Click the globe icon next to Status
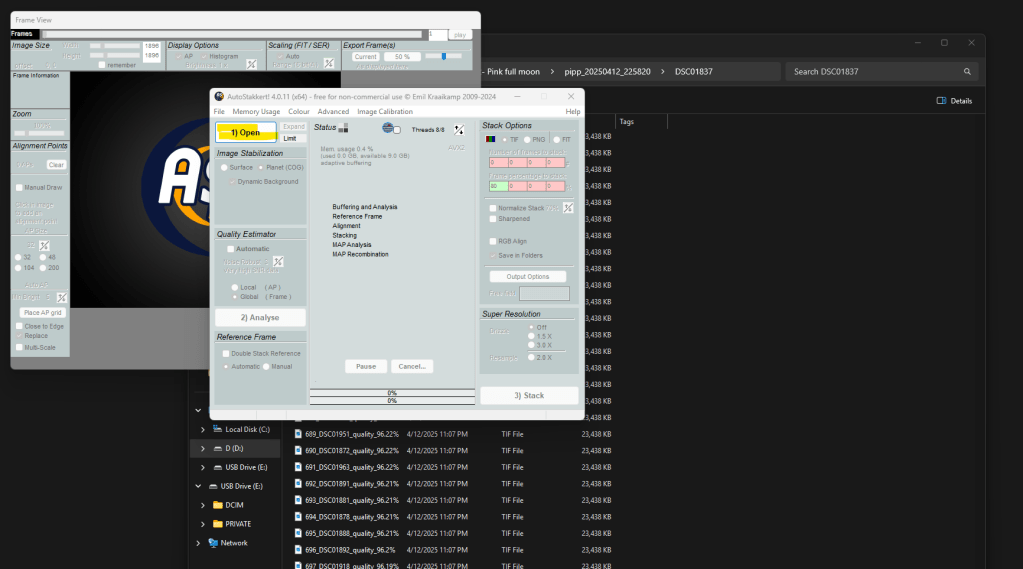Screen dimensions: 1023x569 click(388, 128)
